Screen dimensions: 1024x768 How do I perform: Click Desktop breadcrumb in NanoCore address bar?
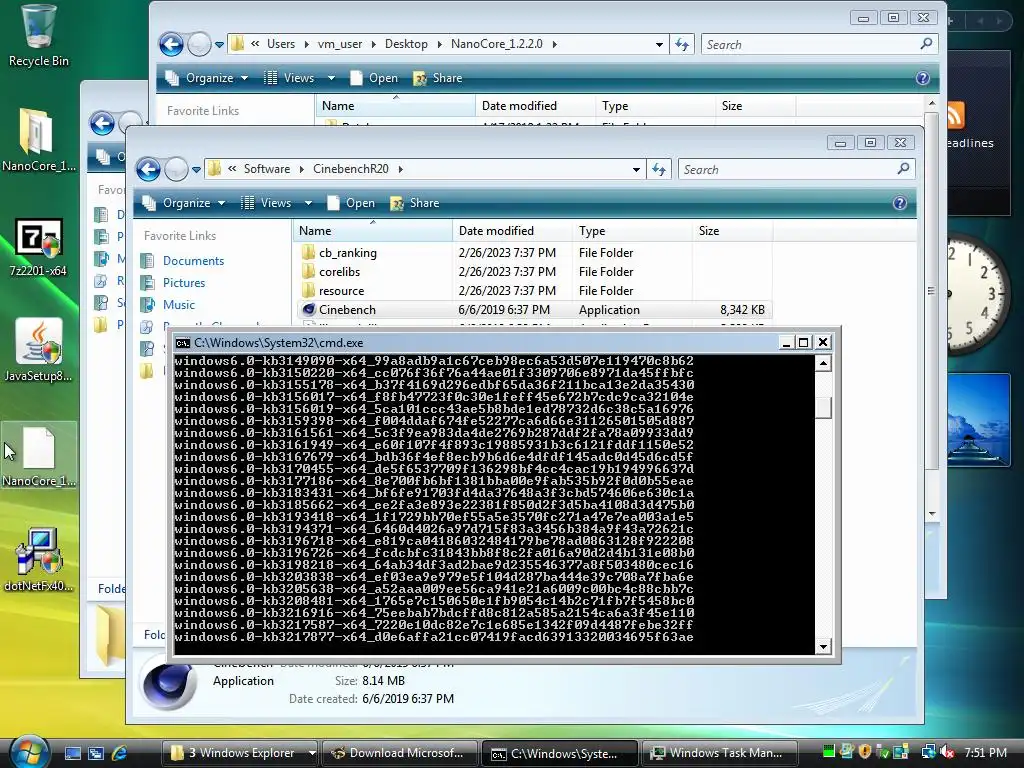[406, 44]
